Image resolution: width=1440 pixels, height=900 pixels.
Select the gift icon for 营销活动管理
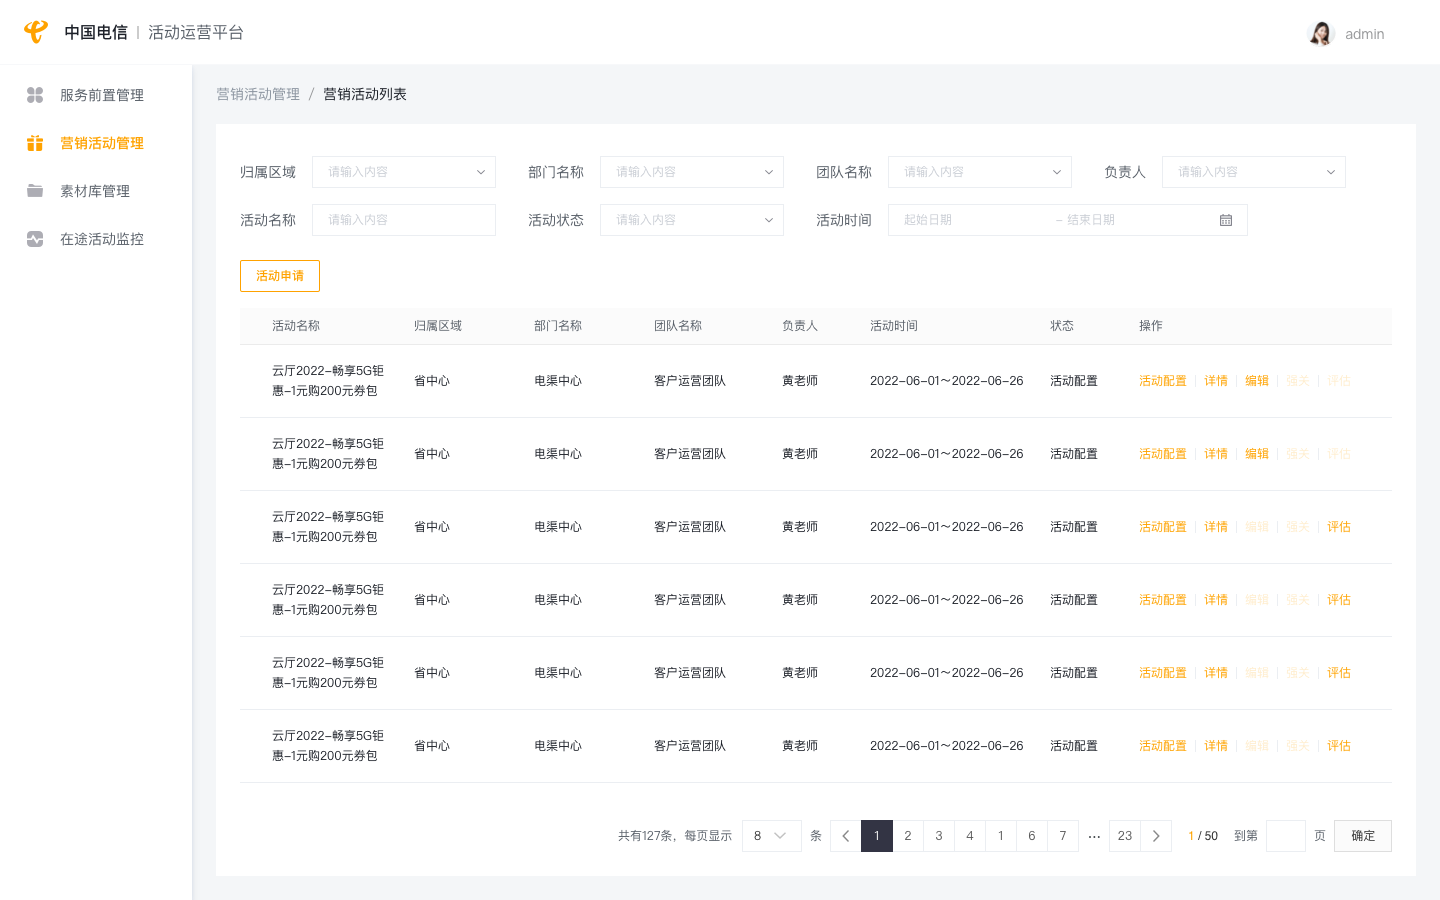(35, 143)
